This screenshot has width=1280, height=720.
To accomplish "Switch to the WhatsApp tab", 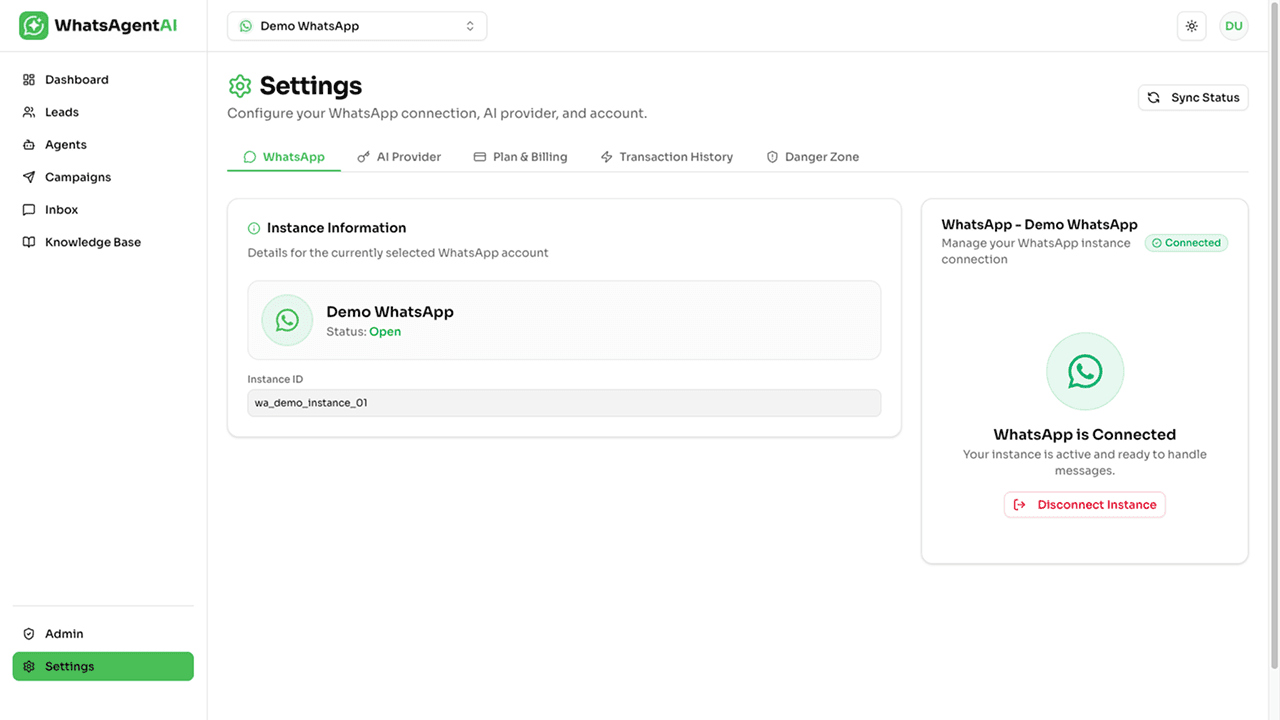I will [x=284, y=157].
